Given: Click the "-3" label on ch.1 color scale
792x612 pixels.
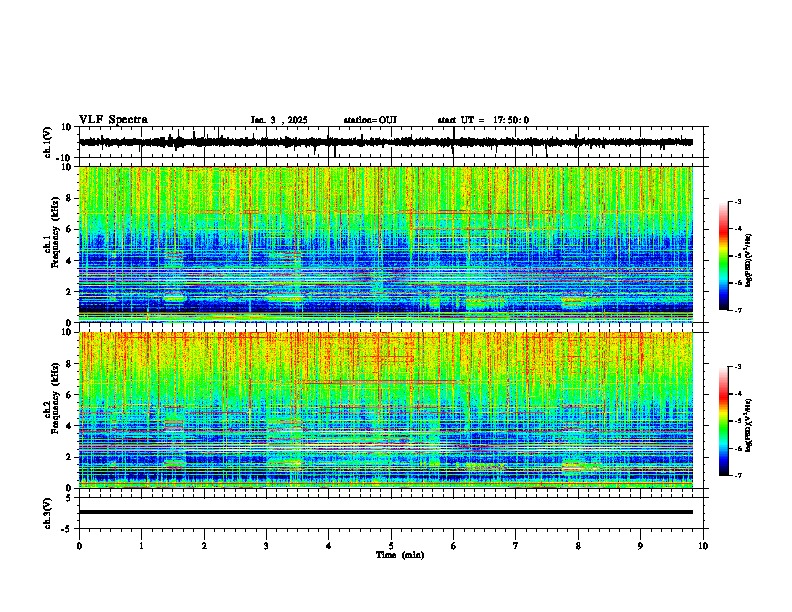Looking at the screenshot, I should [737, 202].
